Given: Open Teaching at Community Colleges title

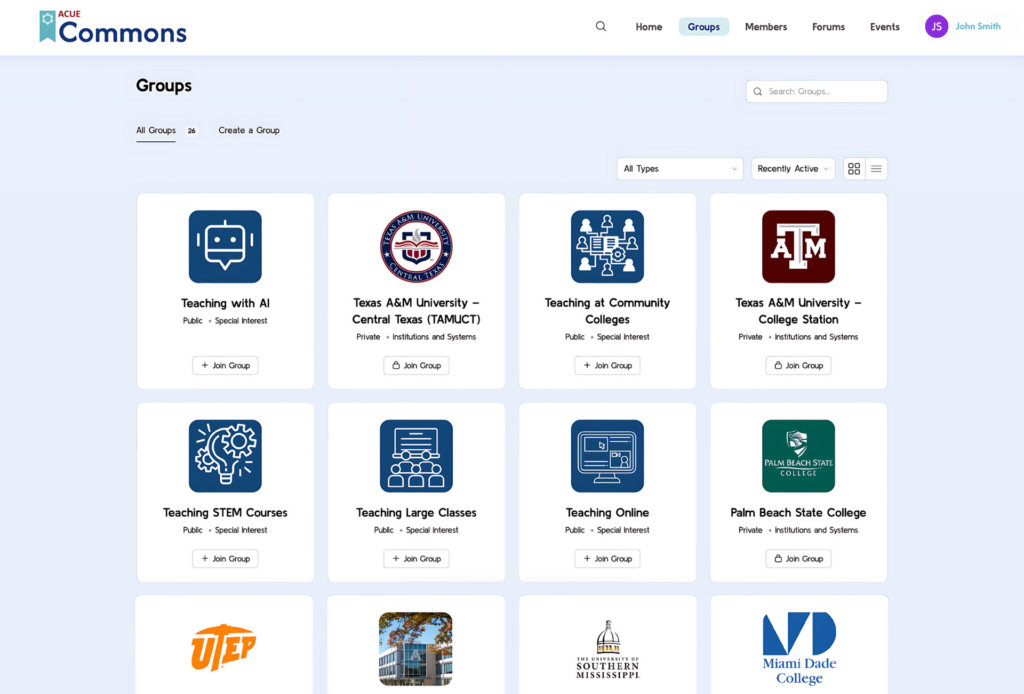Looking at the screenshot, I should pyautogui.click(x=607, y=311).
